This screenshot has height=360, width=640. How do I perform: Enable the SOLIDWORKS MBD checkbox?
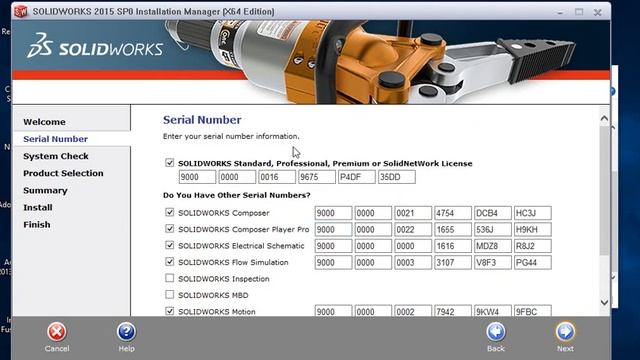pyautogui.click(x=169, y=295)
